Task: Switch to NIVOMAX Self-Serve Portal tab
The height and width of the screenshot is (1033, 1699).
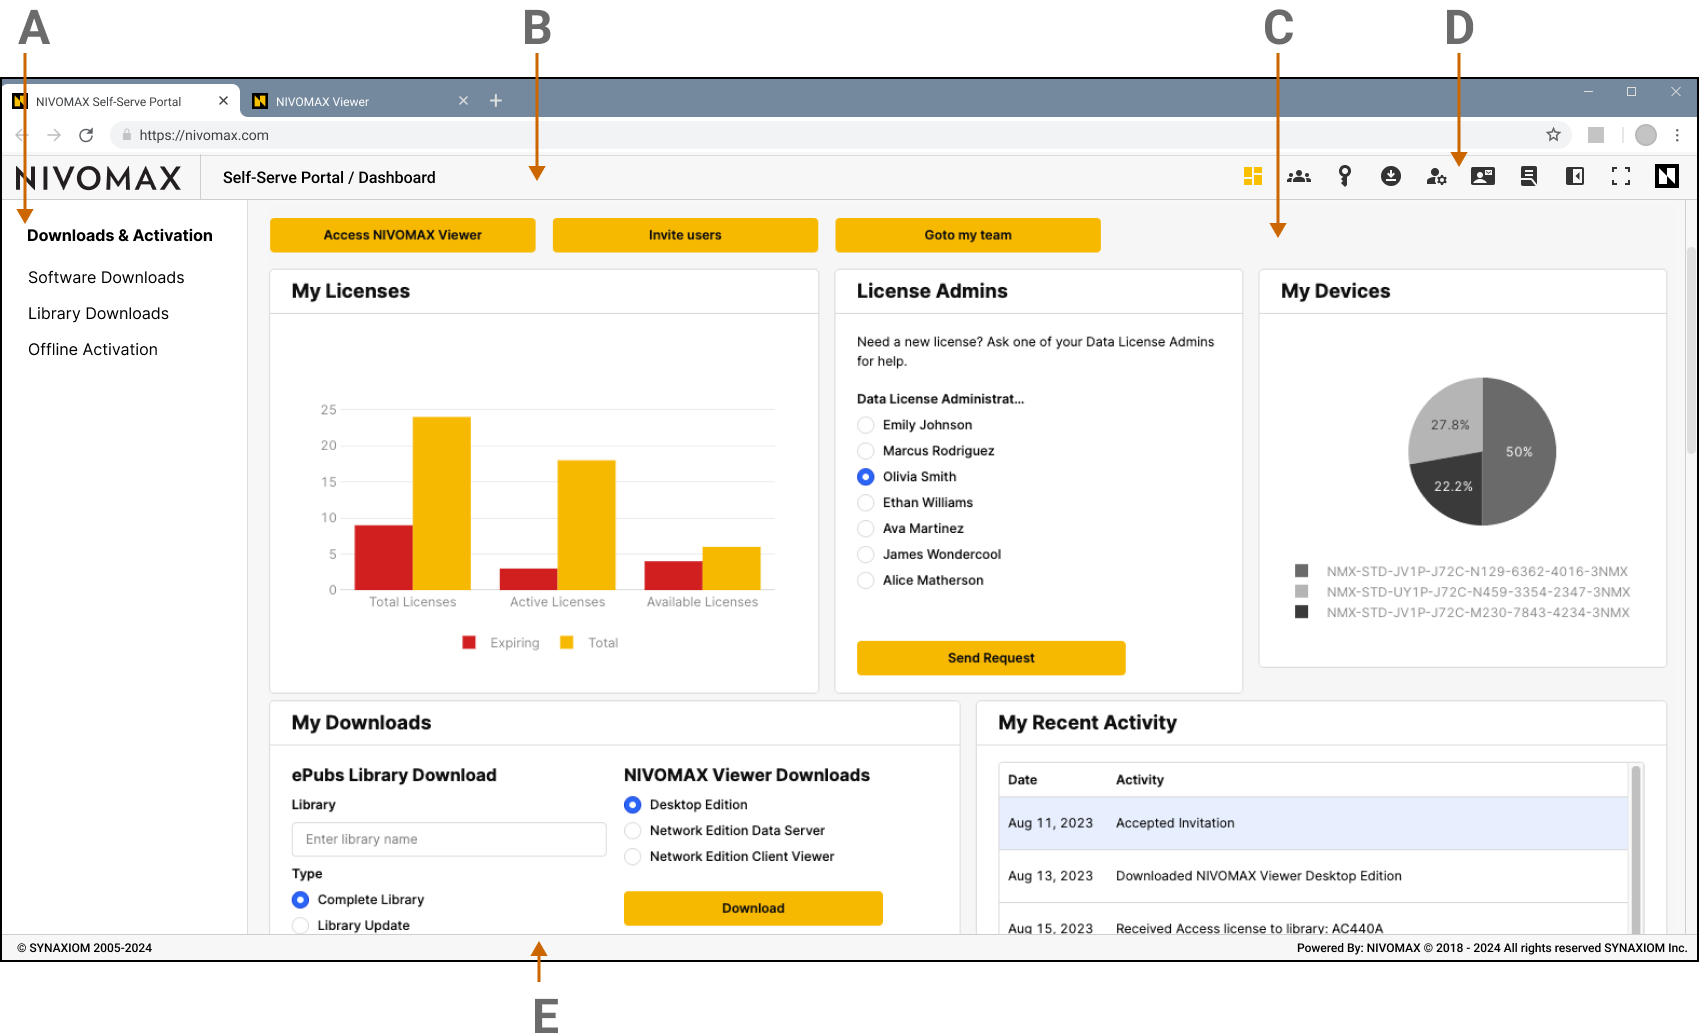Action: [x=120, y=101]
